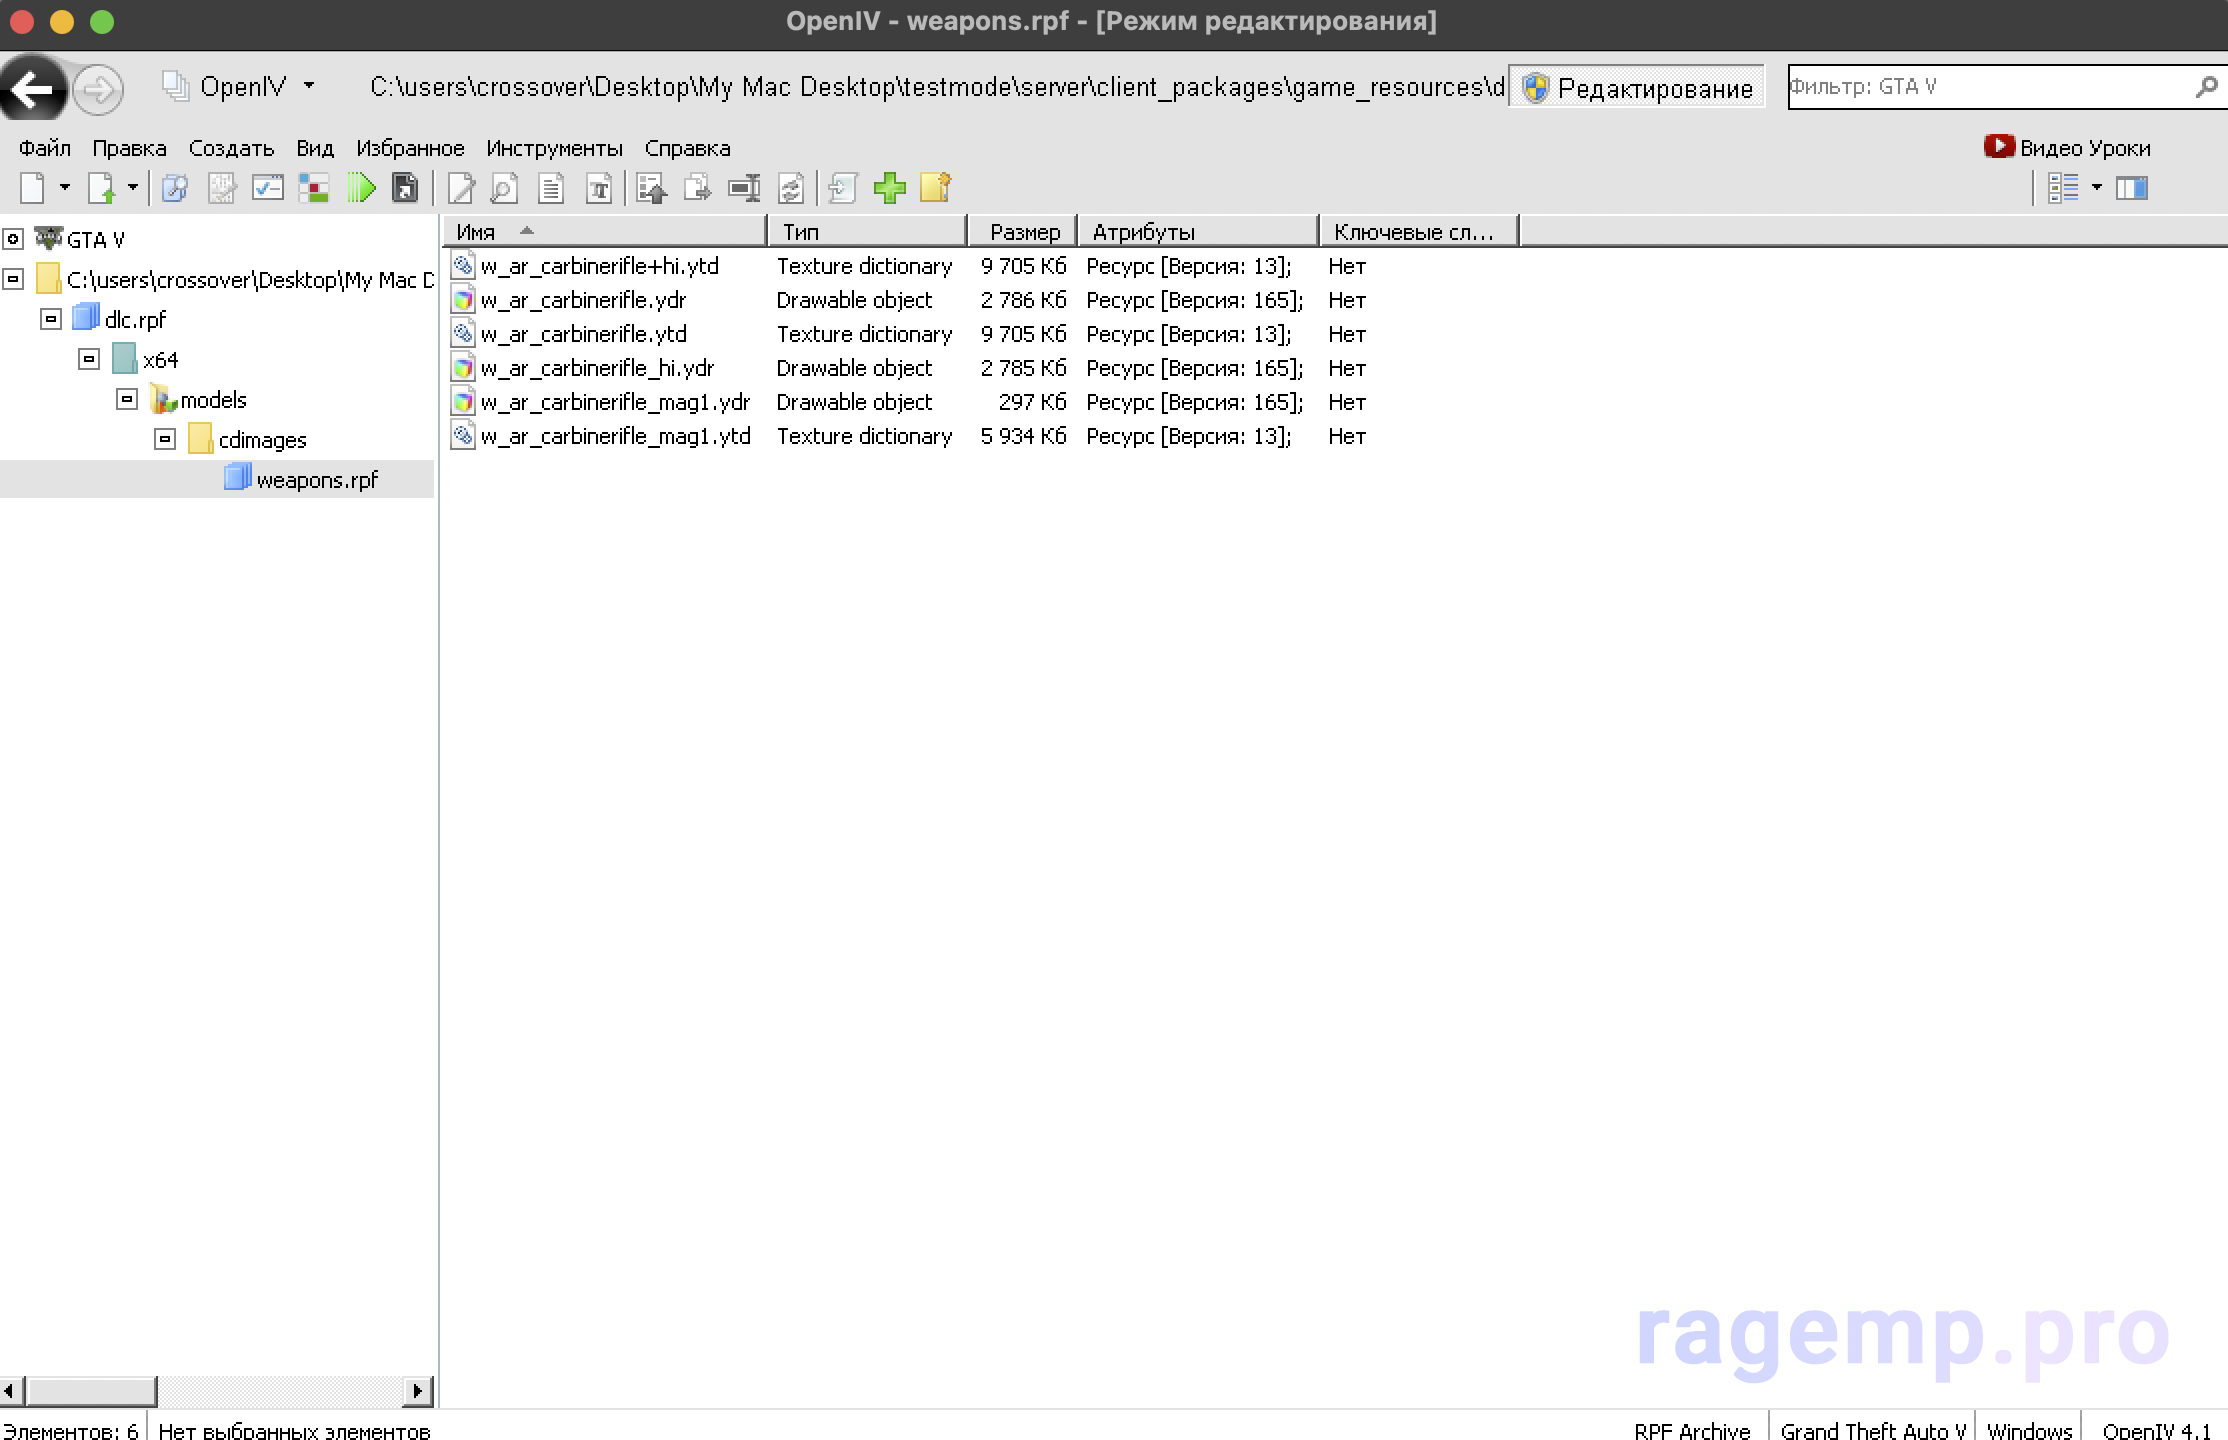This screenshot has width=2228, height=1440.
Task: Click the green plus add file icon
Action: coord(889,188)
